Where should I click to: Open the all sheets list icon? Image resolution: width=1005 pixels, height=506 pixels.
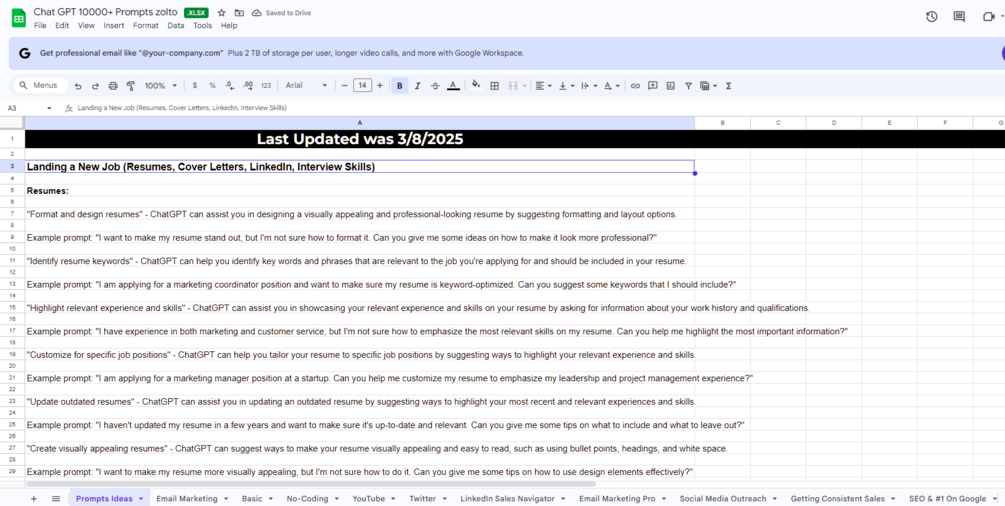(x=56, y=498)
